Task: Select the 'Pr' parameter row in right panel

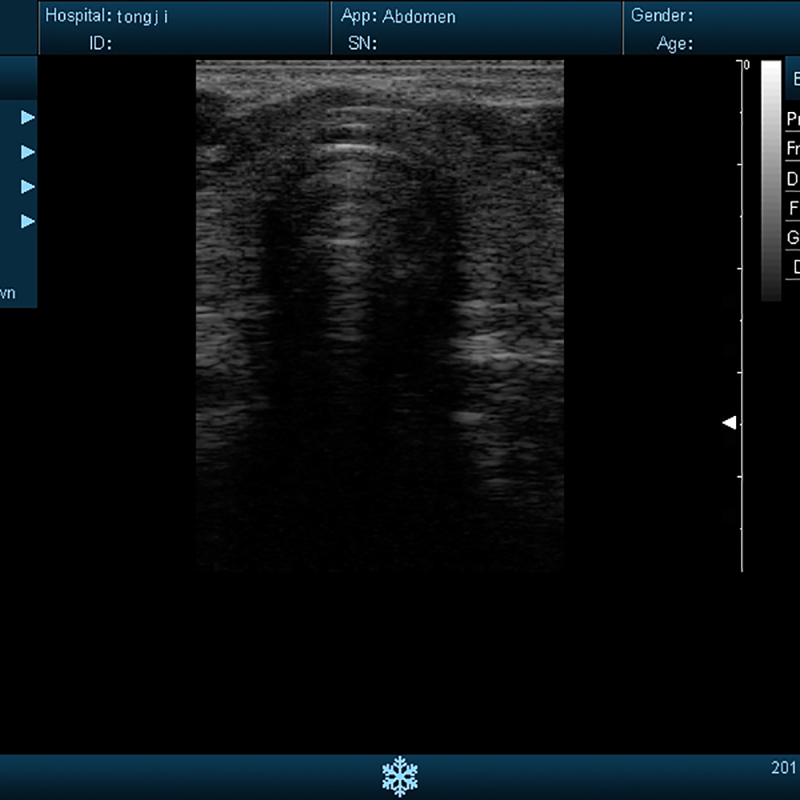Action: 793,118
